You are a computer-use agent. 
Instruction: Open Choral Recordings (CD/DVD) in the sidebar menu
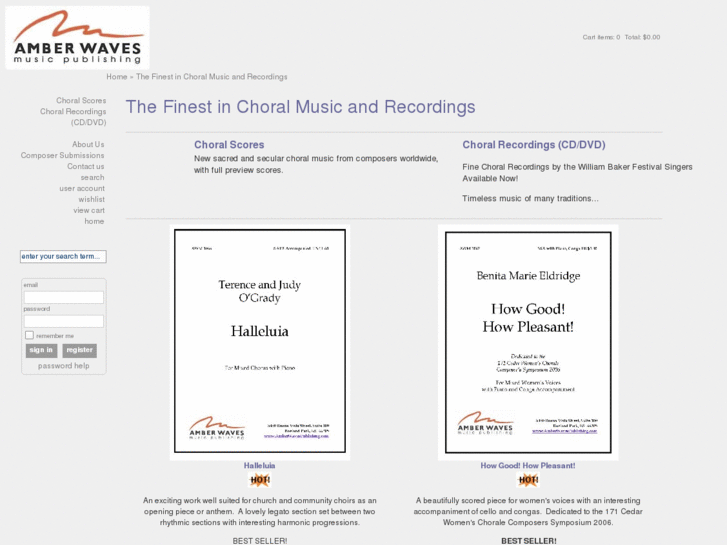[73, 117]
